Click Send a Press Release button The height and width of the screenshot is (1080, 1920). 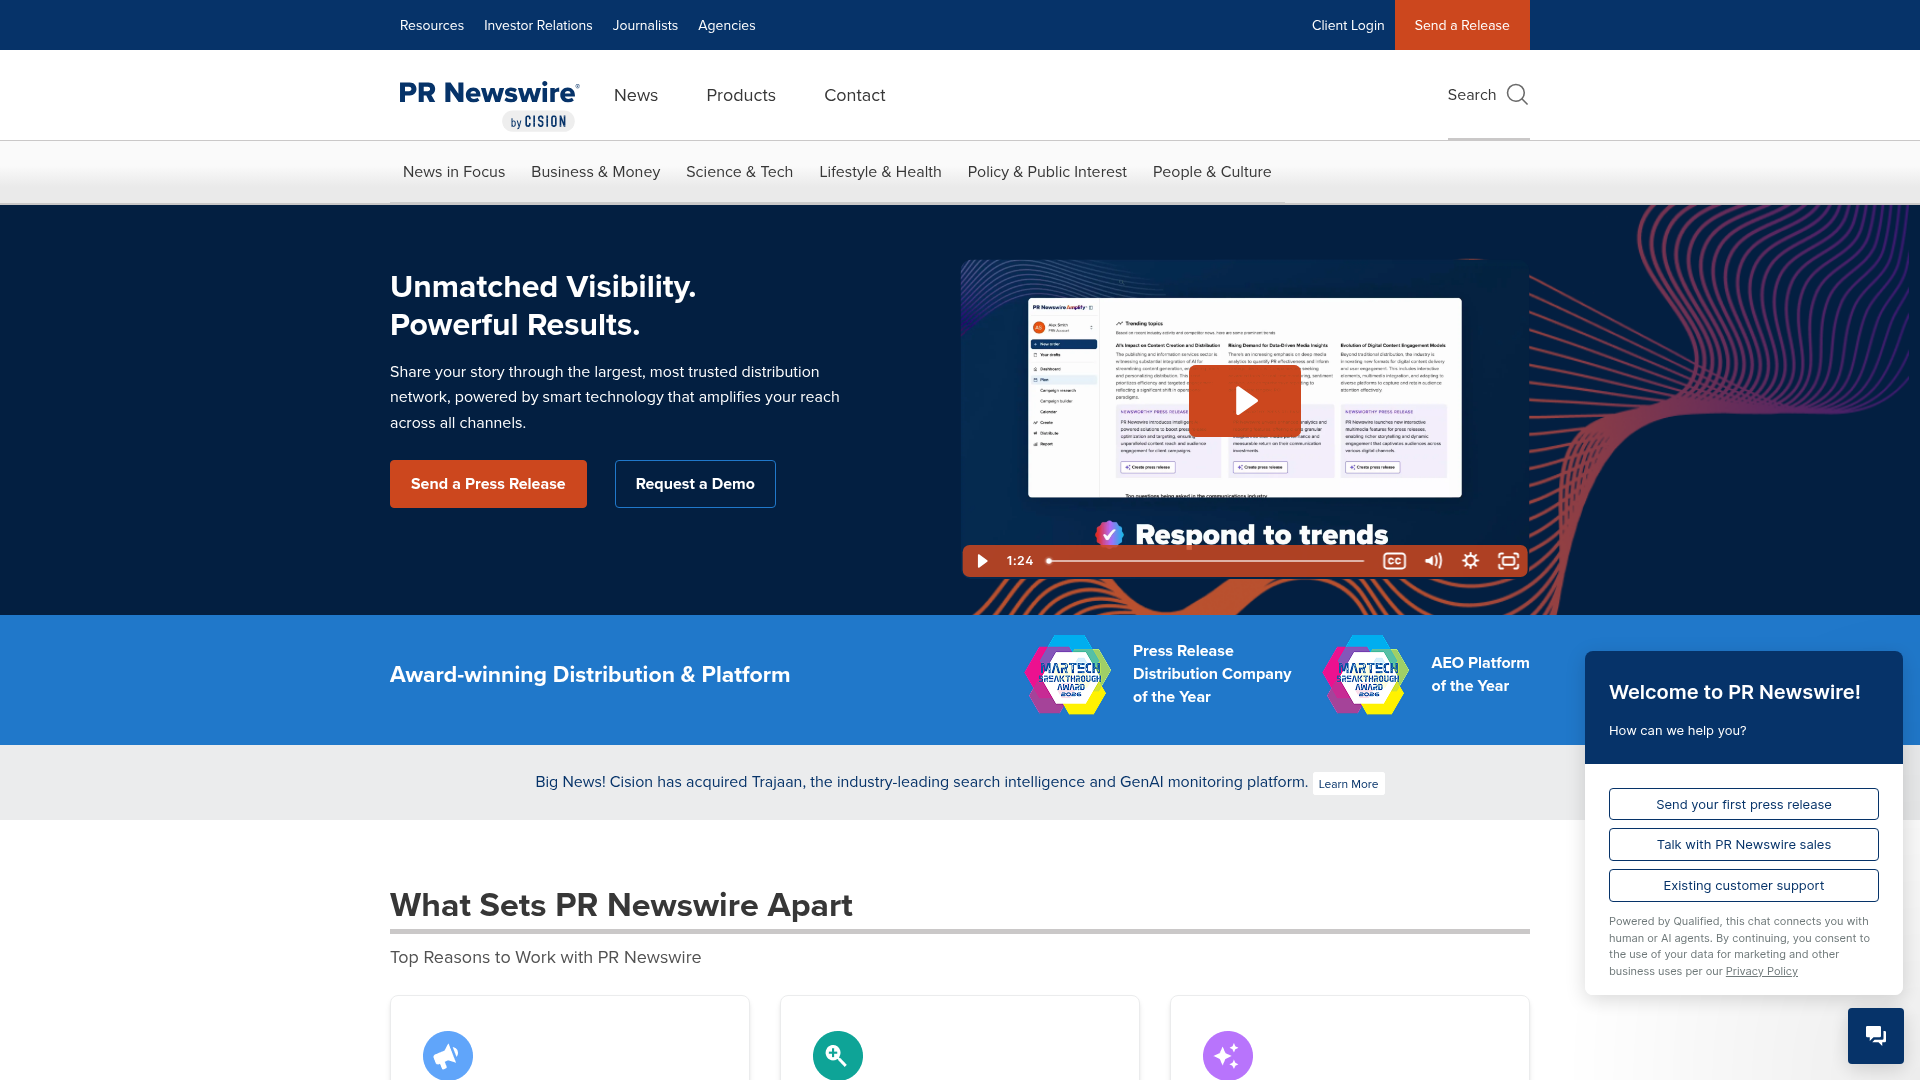click(488, 484)
